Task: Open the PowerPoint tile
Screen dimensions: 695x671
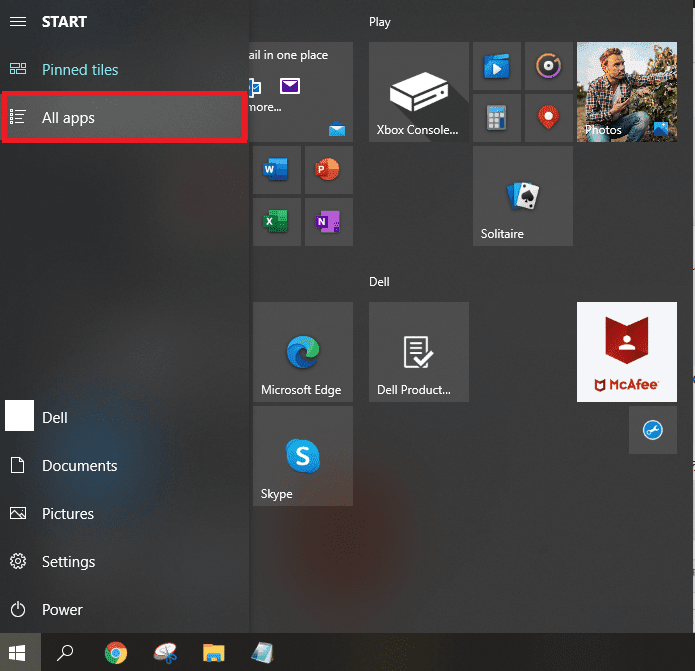Action: coord(329,170)
